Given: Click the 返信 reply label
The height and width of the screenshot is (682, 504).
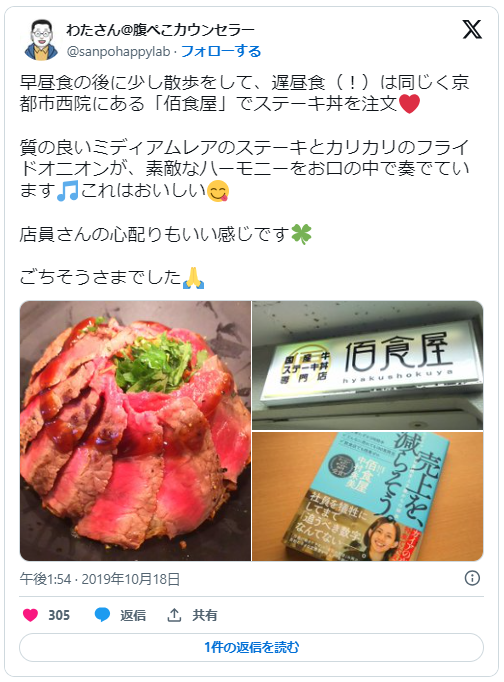Looking at the screenshot, I should coord(133,615).
